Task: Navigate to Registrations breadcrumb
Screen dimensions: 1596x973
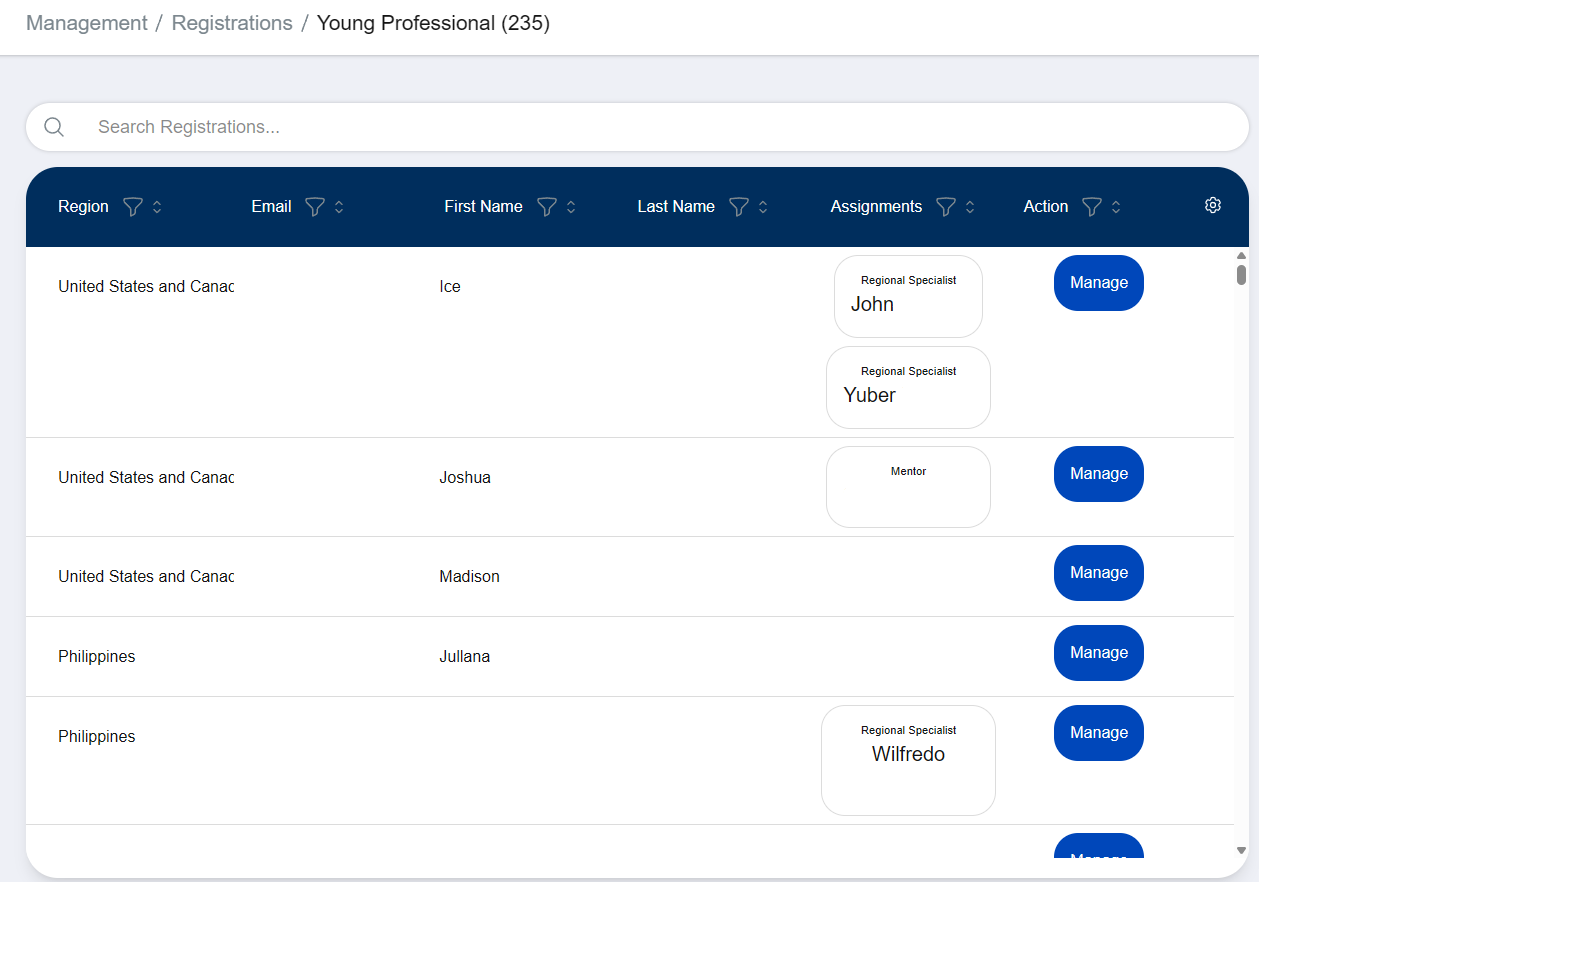Action: pos(232,23)
